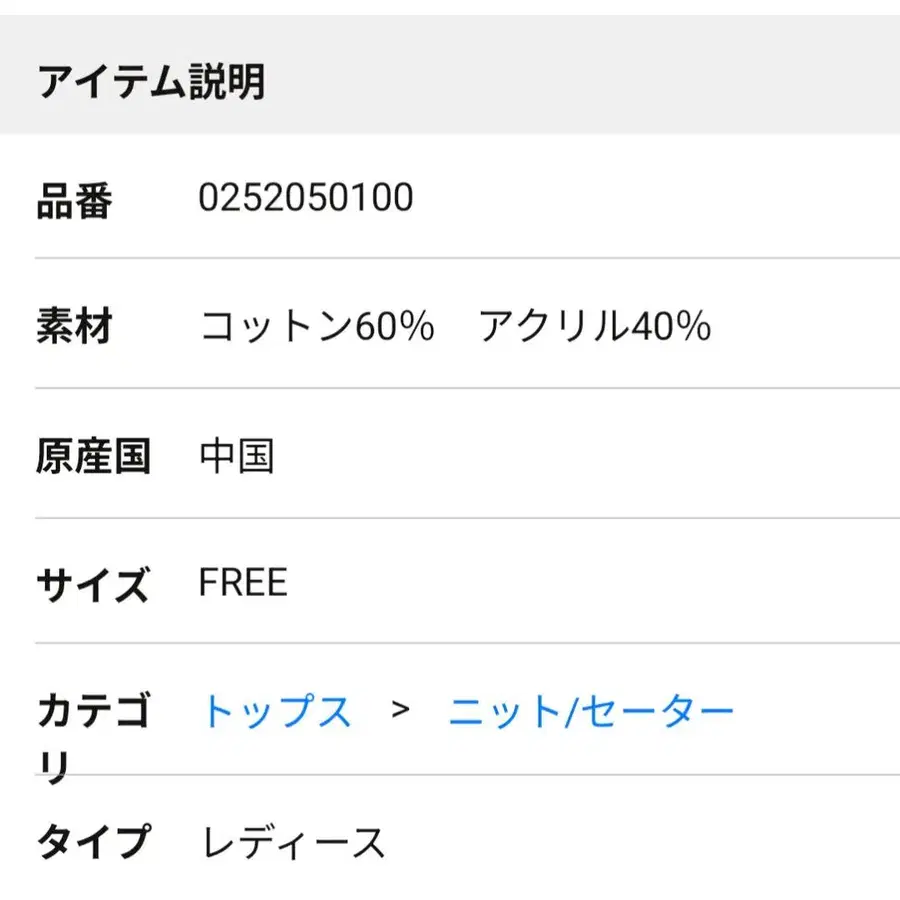
Task: Open the ニット/セーター category link
Action: [x=591, y=712]
